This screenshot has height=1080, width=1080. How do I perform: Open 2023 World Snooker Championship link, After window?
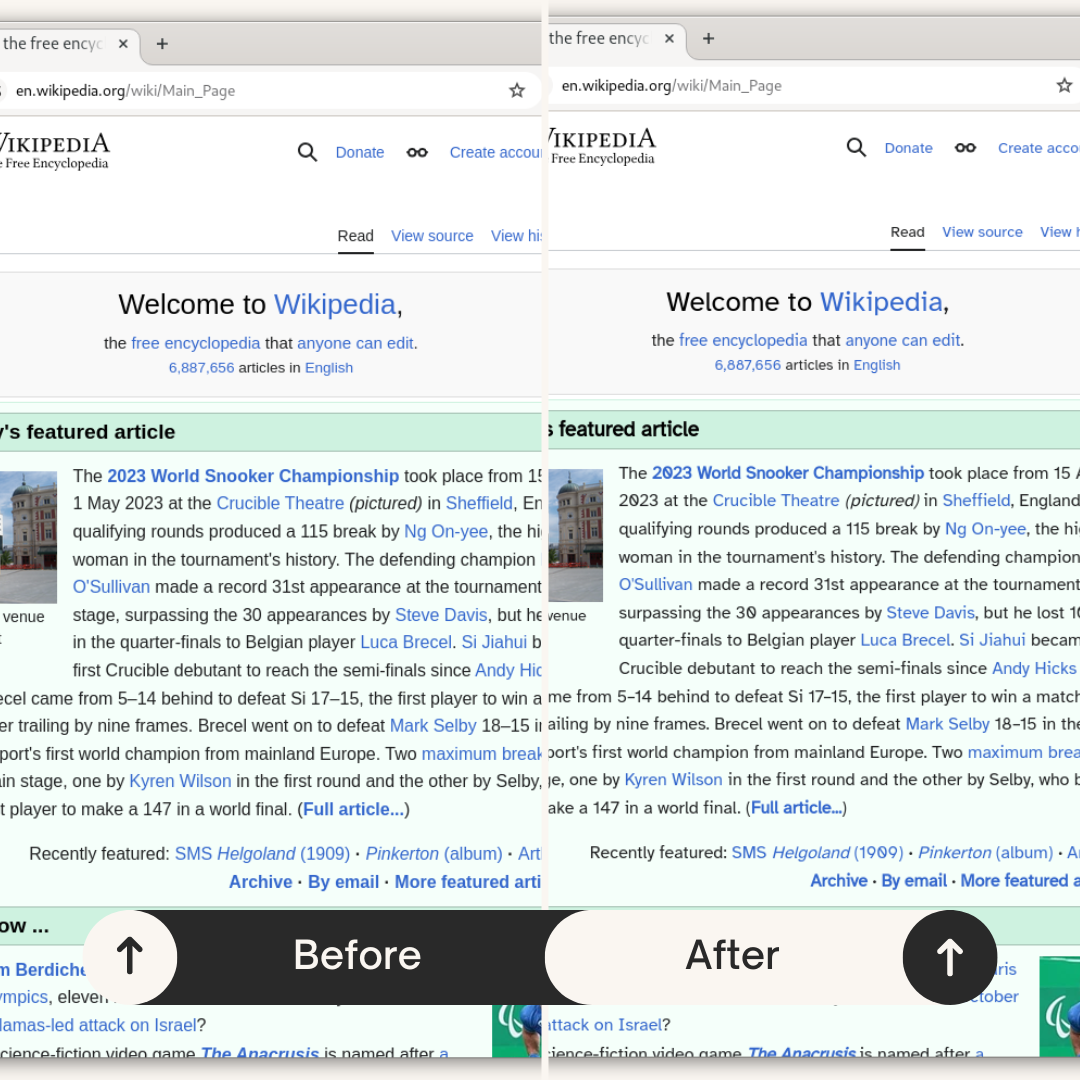pos(787,473)
